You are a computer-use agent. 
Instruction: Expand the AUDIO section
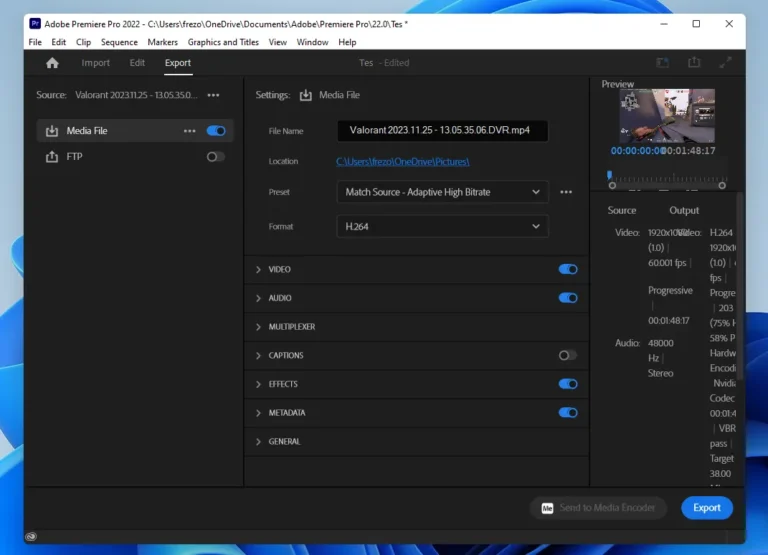click(x=258, y=298)
